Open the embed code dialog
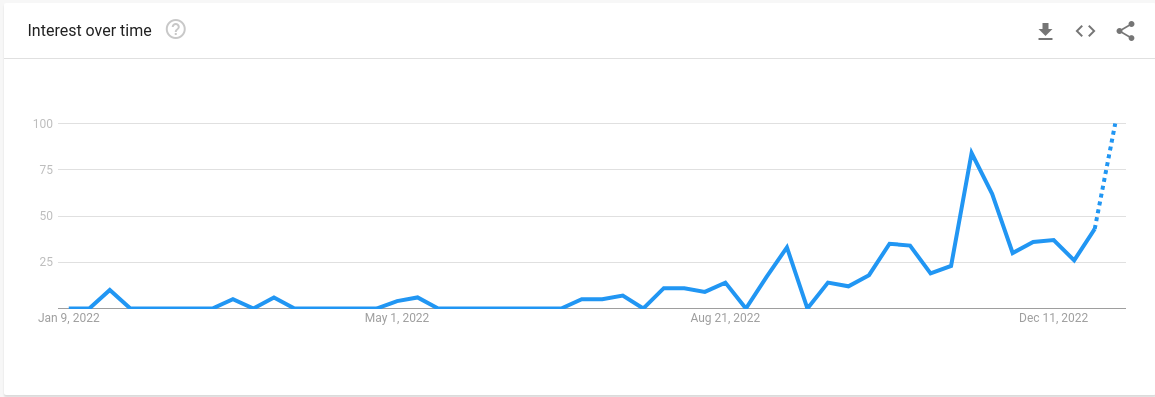This screenshot has width=1155, height=397. coord(1085,31)
